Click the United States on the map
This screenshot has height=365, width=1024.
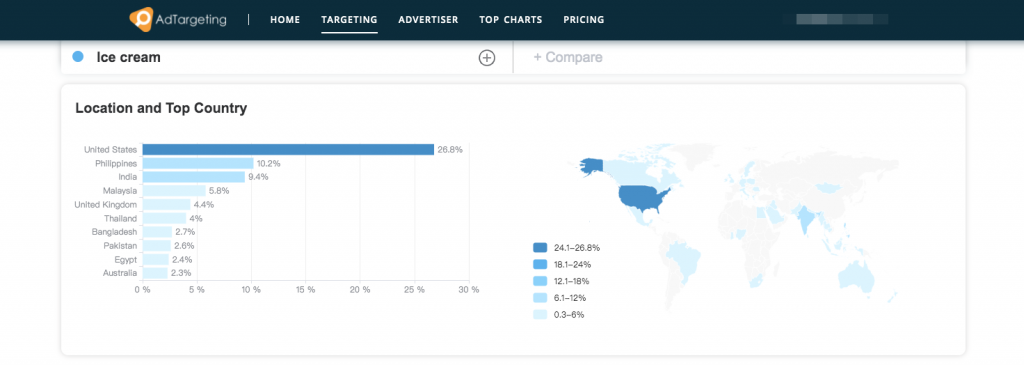coord(643,198)
